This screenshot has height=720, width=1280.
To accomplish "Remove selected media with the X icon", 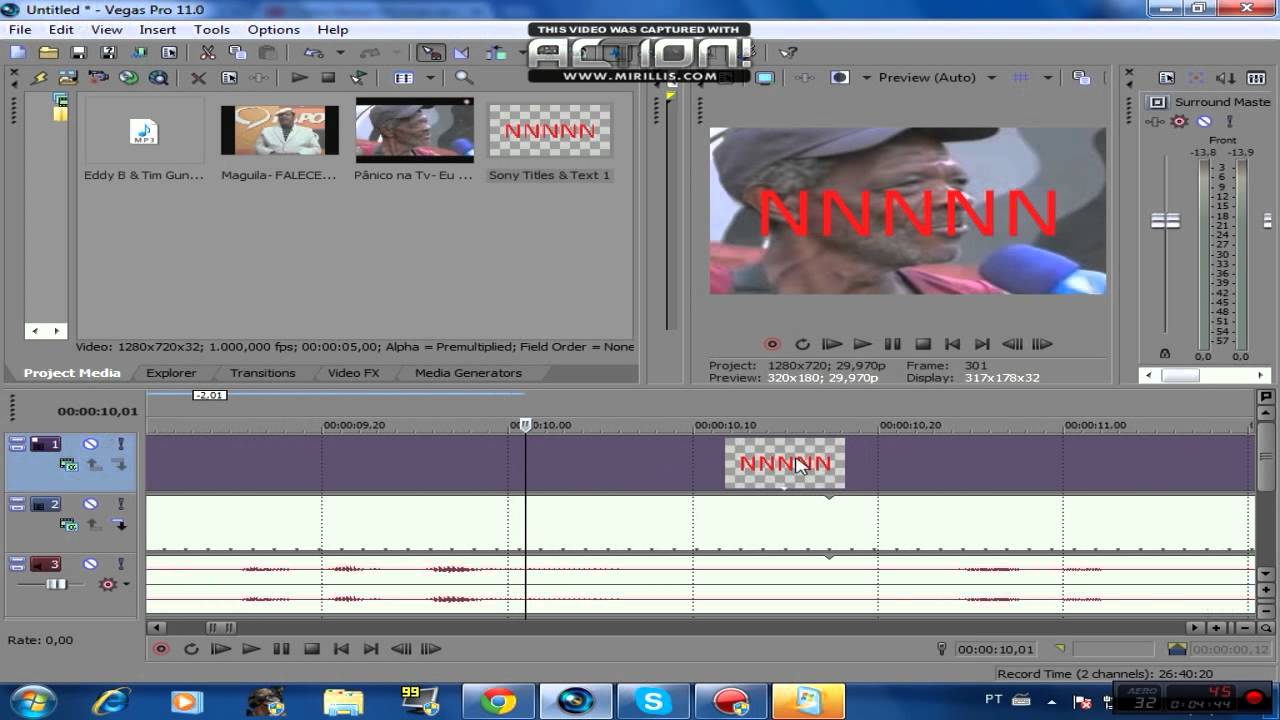I will coord(198,78).
